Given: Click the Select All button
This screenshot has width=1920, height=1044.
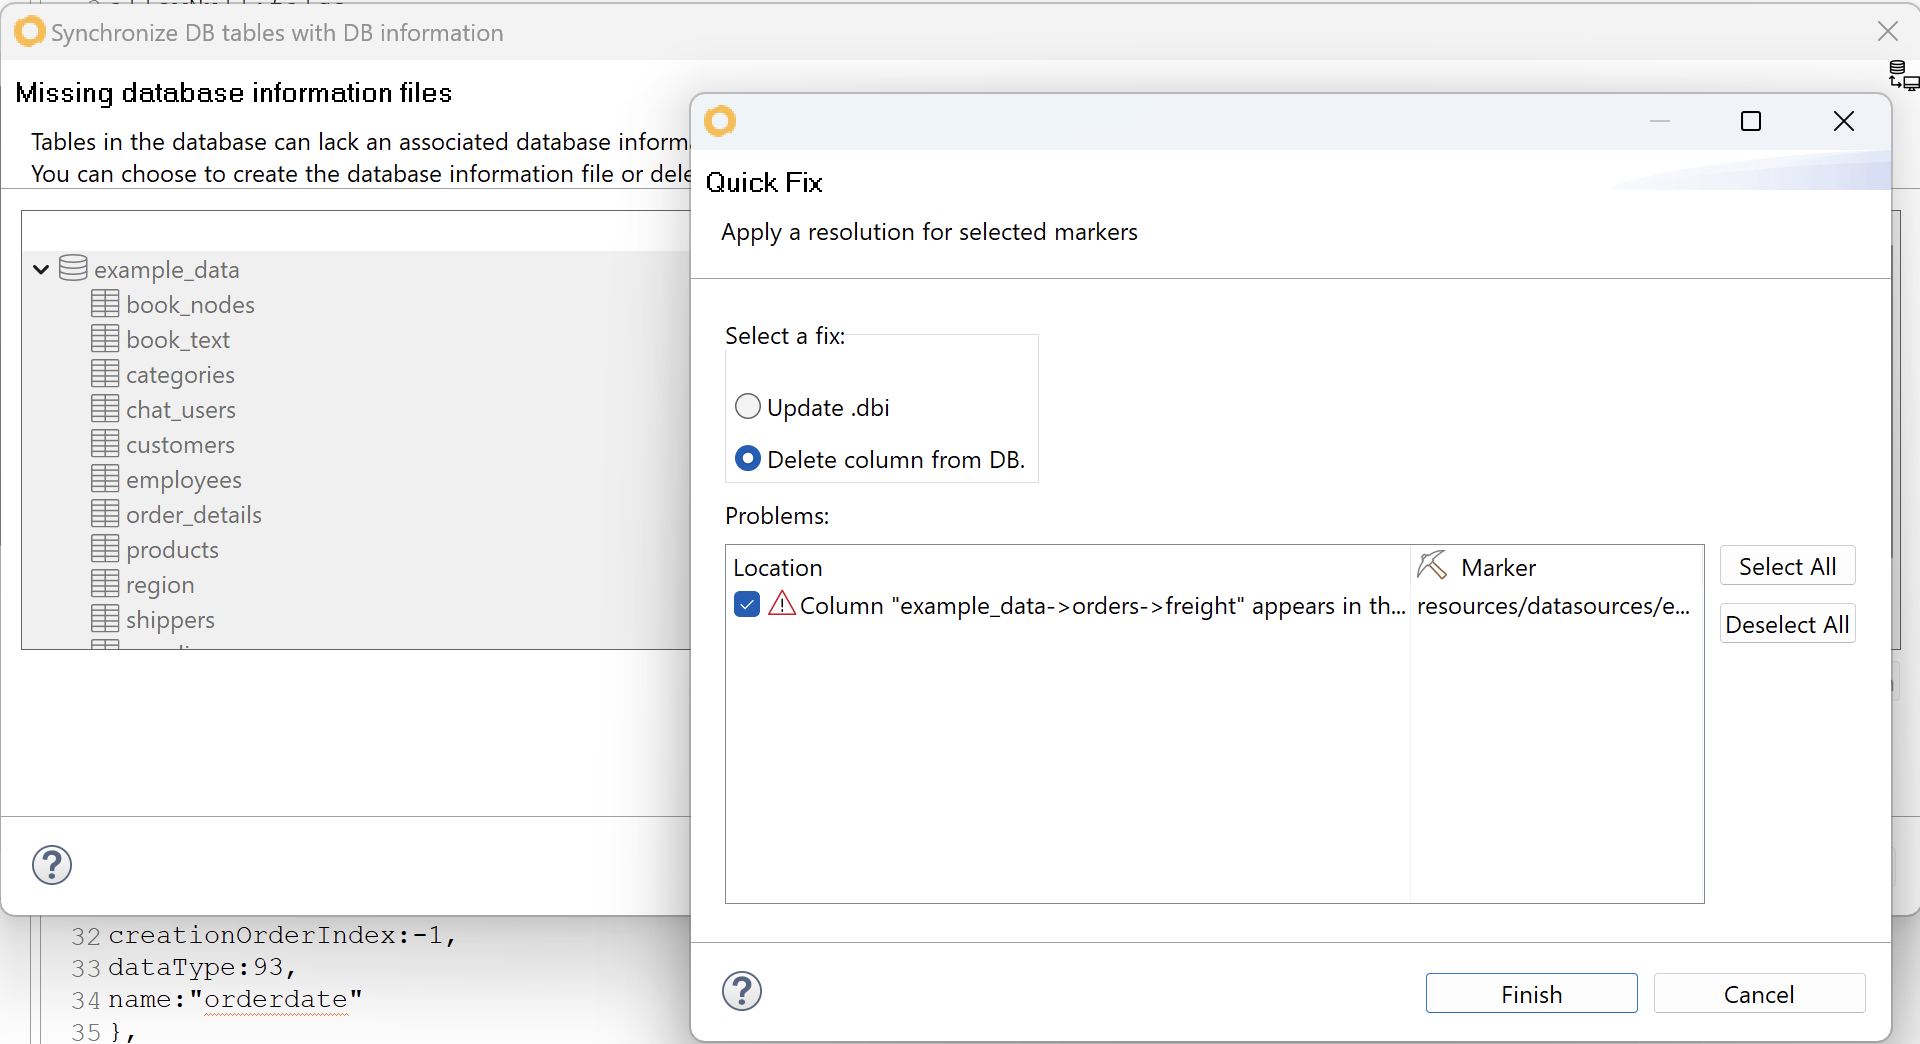Looking at the screenshot, I should click(x=1787, y=566).
